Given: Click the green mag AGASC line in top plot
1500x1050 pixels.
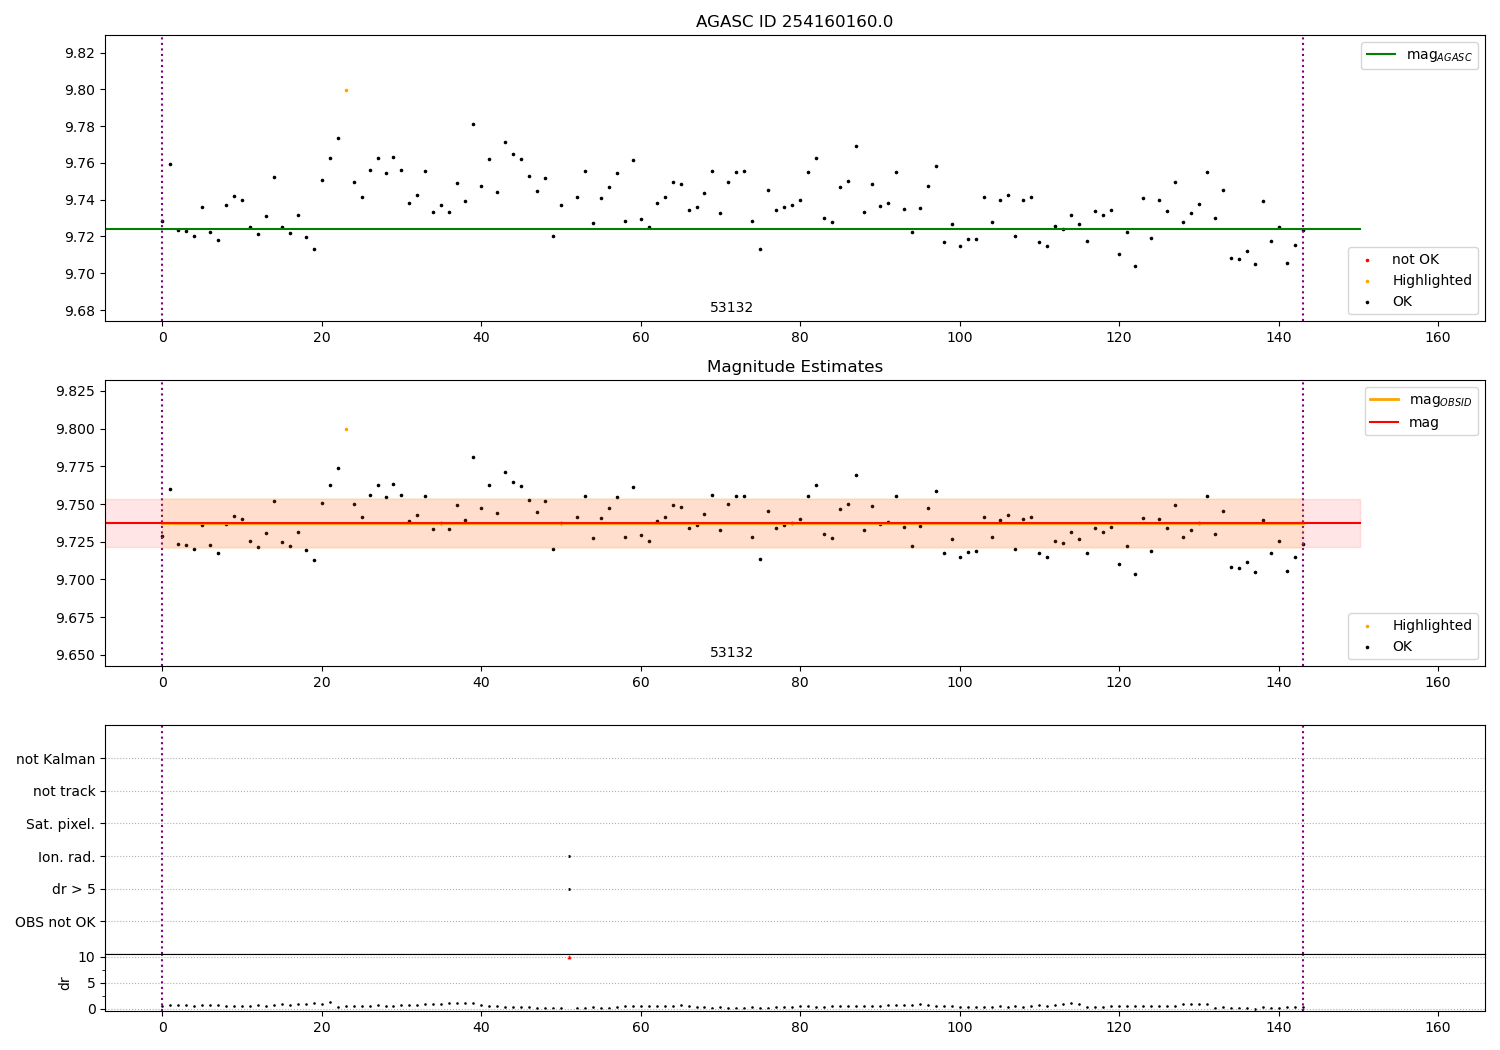Looking at the screenshot, I should point(732,229).
